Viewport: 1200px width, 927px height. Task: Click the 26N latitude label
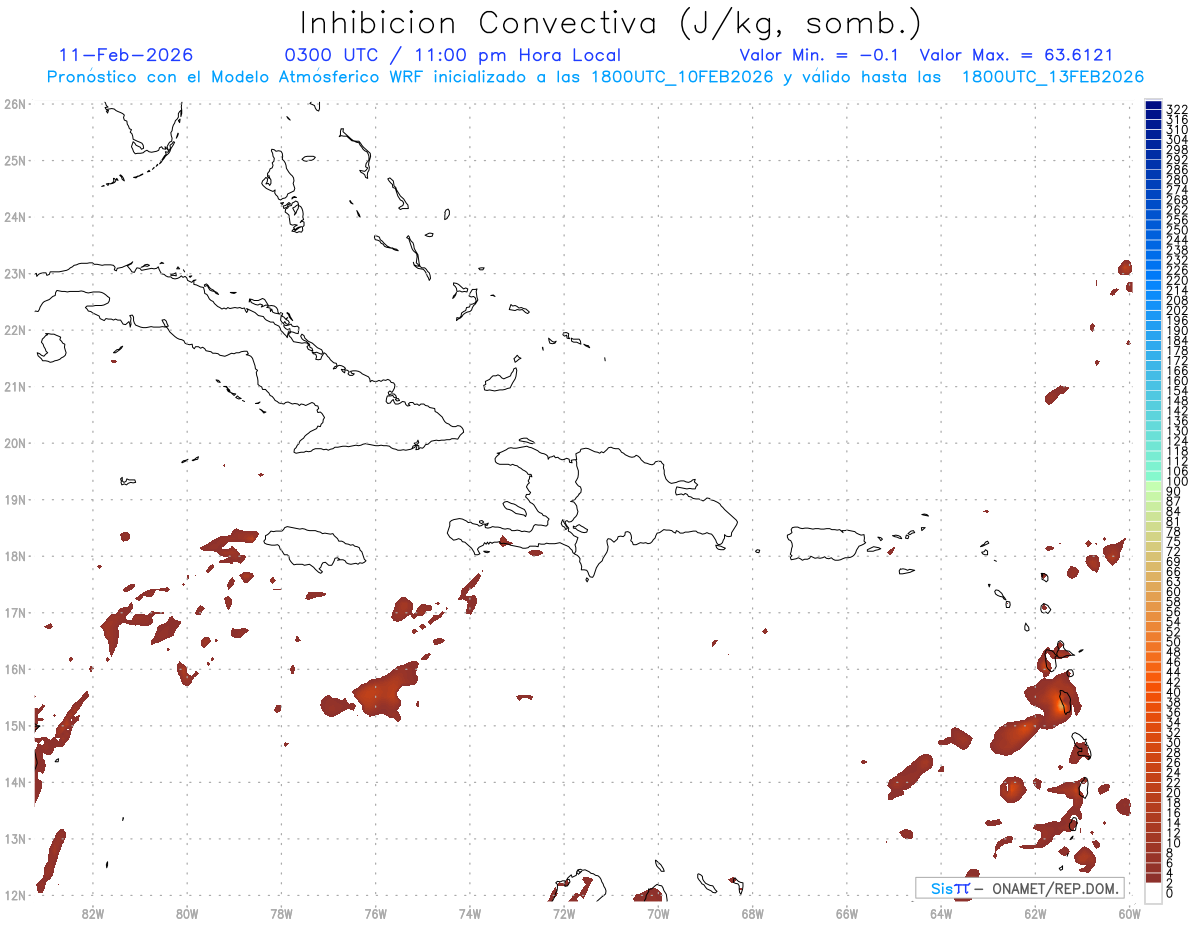point(14,104)
